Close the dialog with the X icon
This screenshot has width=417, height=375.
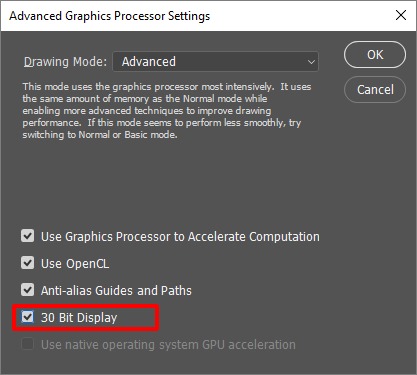[401, 15]
